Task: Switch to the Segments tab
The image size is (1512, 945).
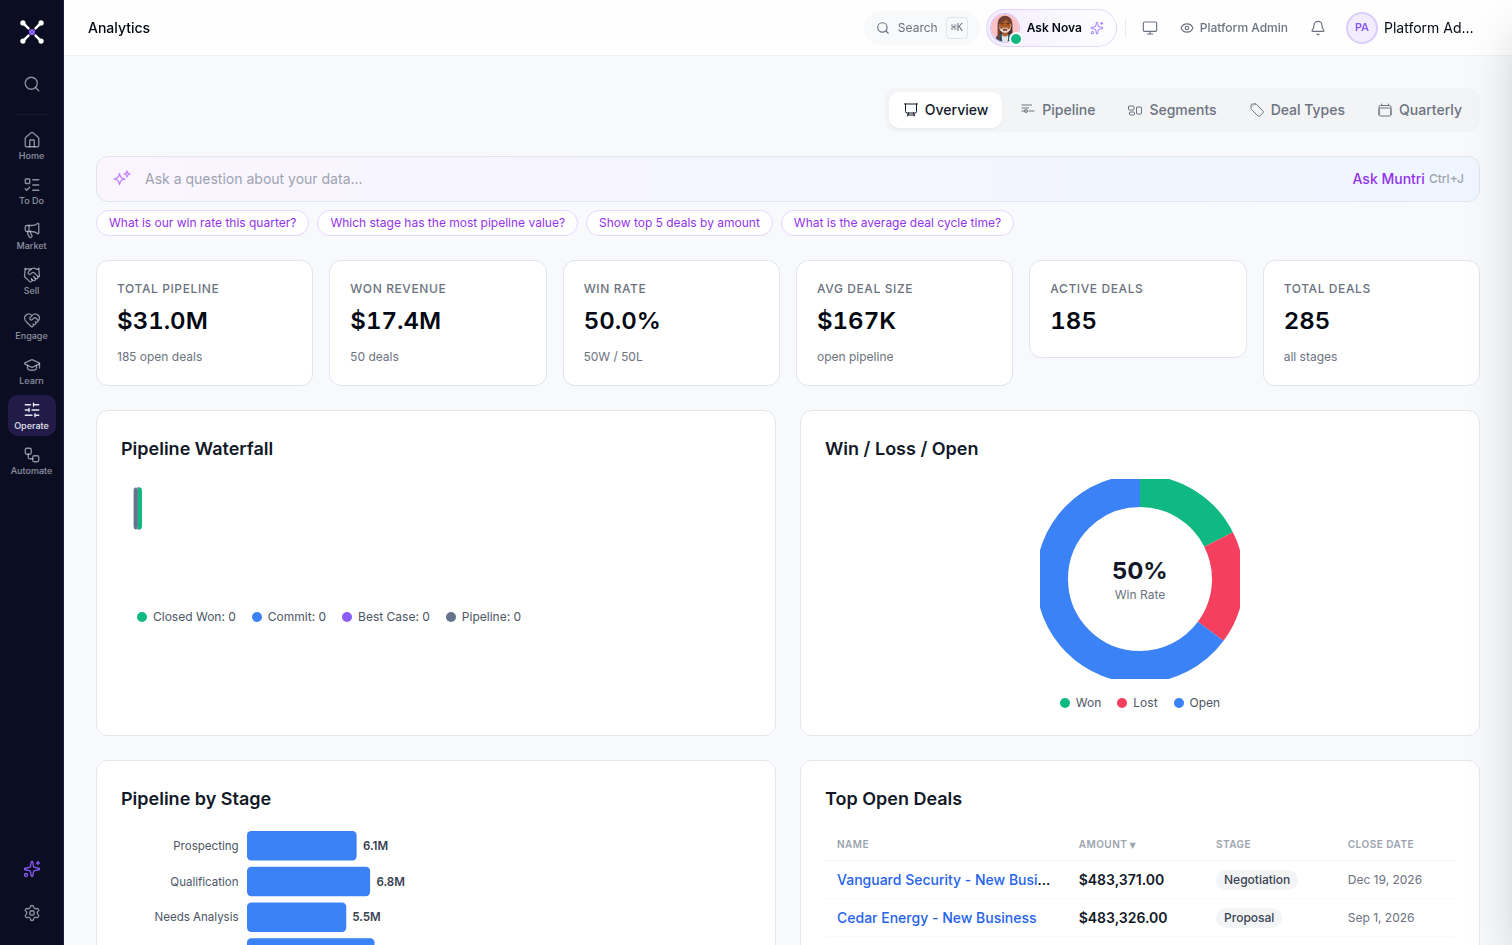Action: [x=1171, y=110]
